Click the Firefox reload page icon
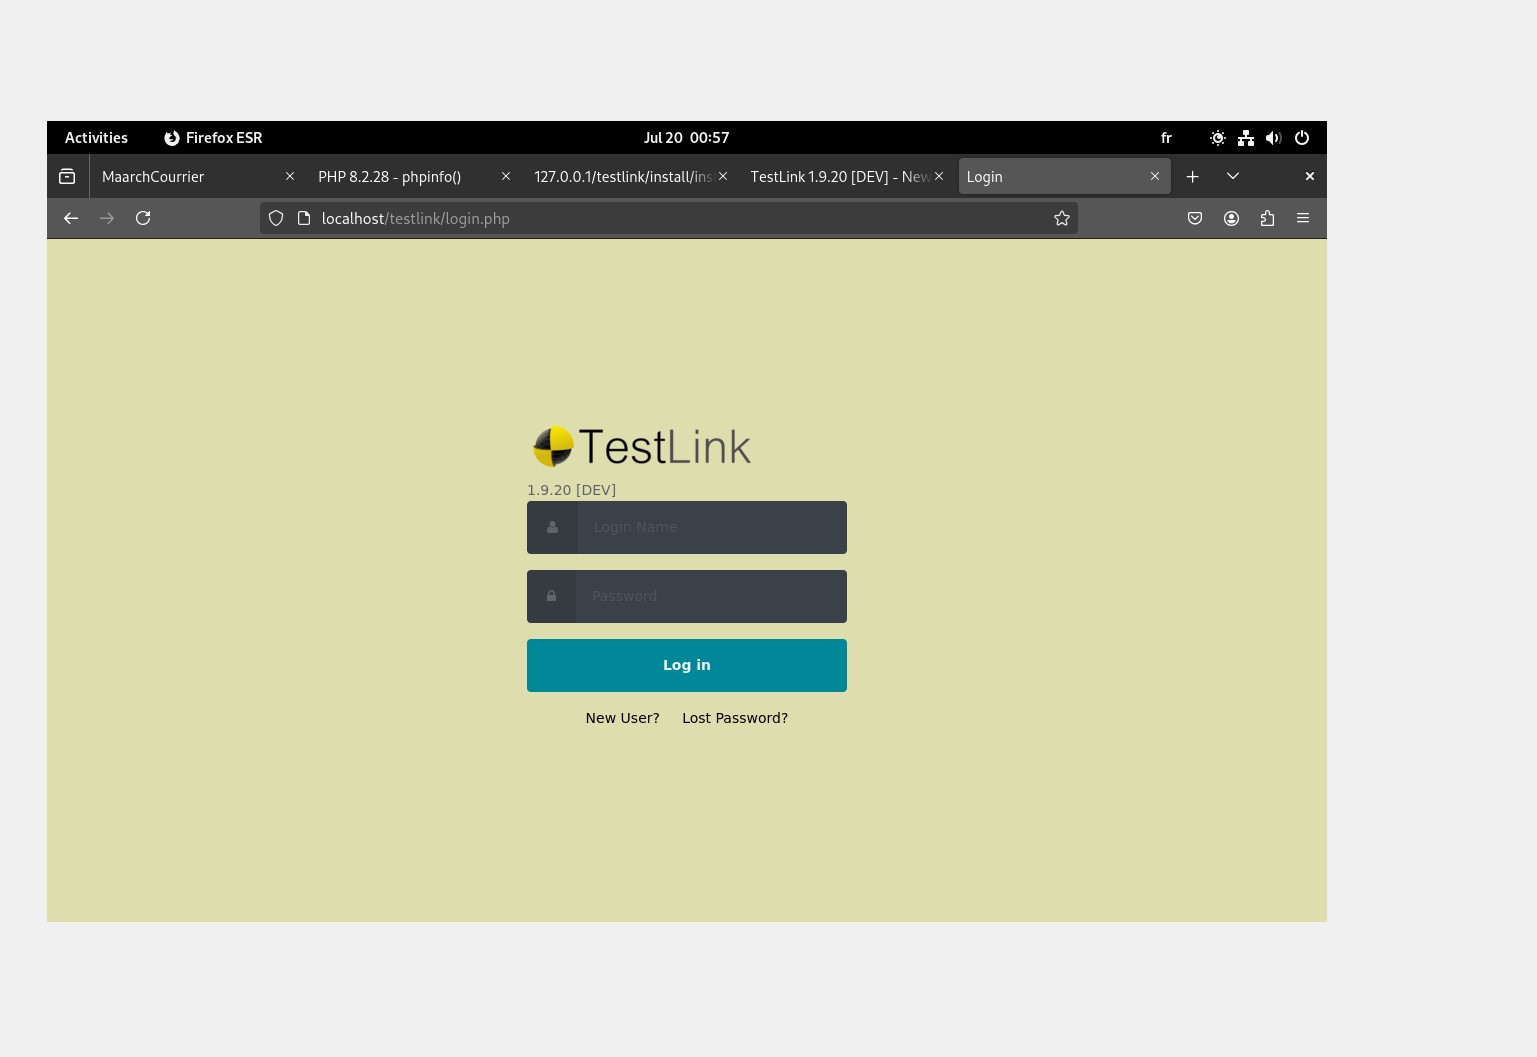This screenshot has width=1537, height=1057. coord(143,218)
